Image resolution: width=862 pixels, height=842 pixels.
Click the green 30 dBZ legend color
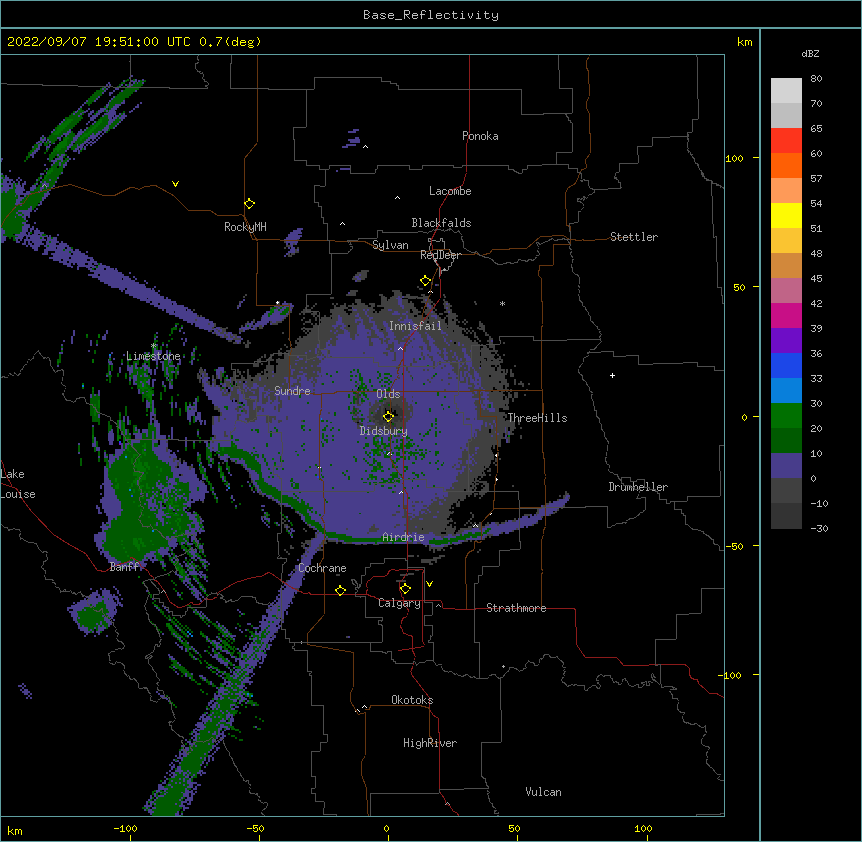[786, 416]
